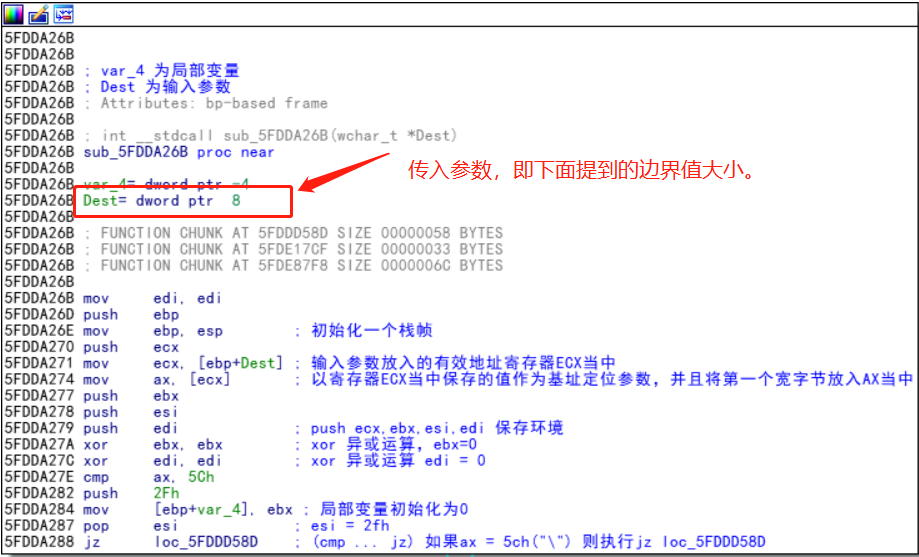The width and height of the screenshot is (919, 557).
Task: Click '; Attributes: bp-based frame' line
Action: coord(205,103)
